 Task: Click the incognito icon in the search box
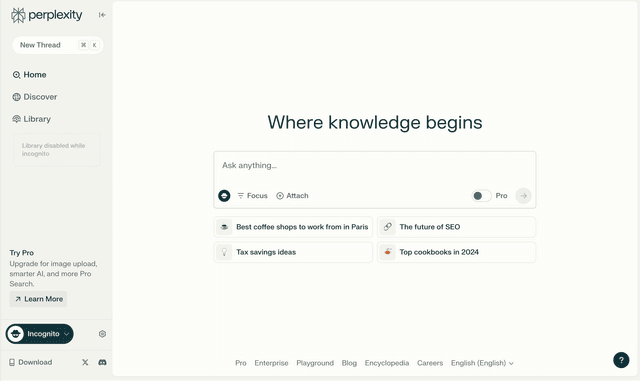(x=224, y=196)
